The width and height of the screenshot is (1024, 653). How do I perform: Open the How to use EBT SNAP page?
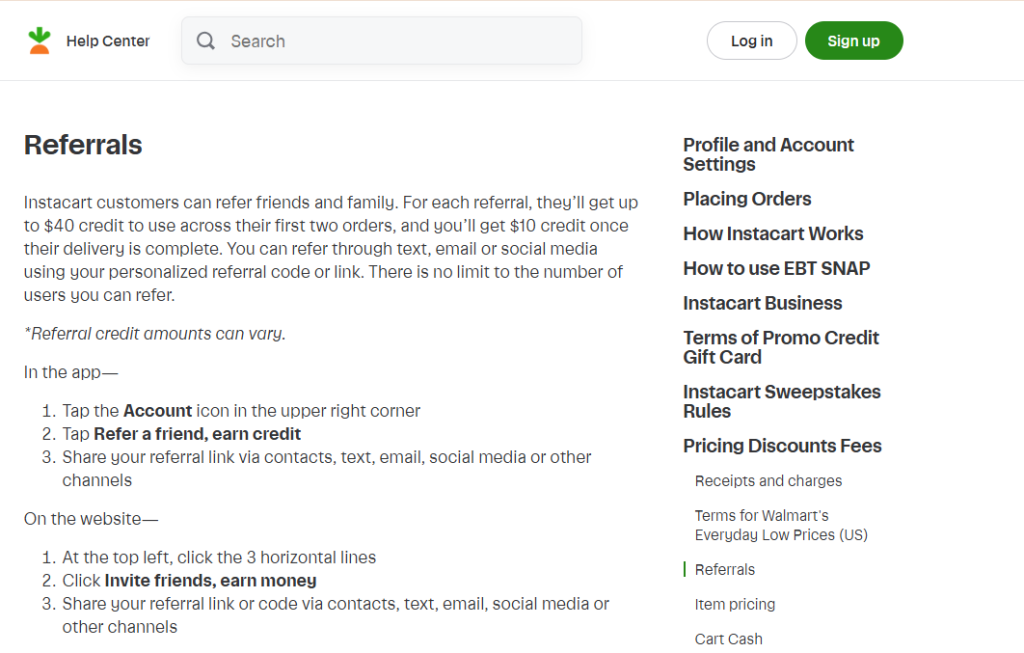pyautogui.click(x=777, y=268)
